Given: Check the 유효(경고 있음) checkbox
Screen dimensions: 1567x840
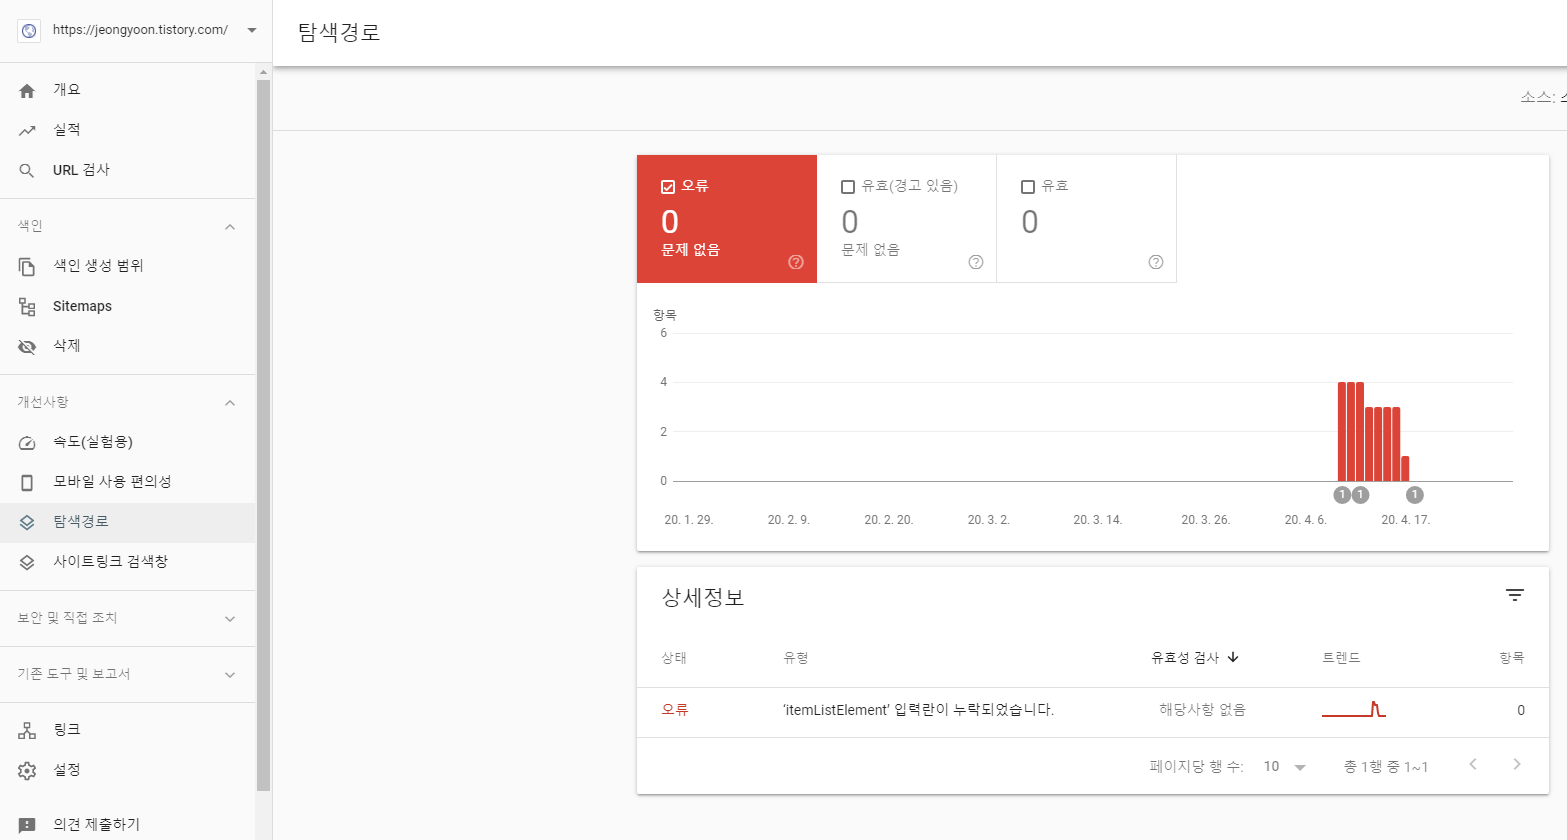Looking at the screenshot, I should [848, 187].
